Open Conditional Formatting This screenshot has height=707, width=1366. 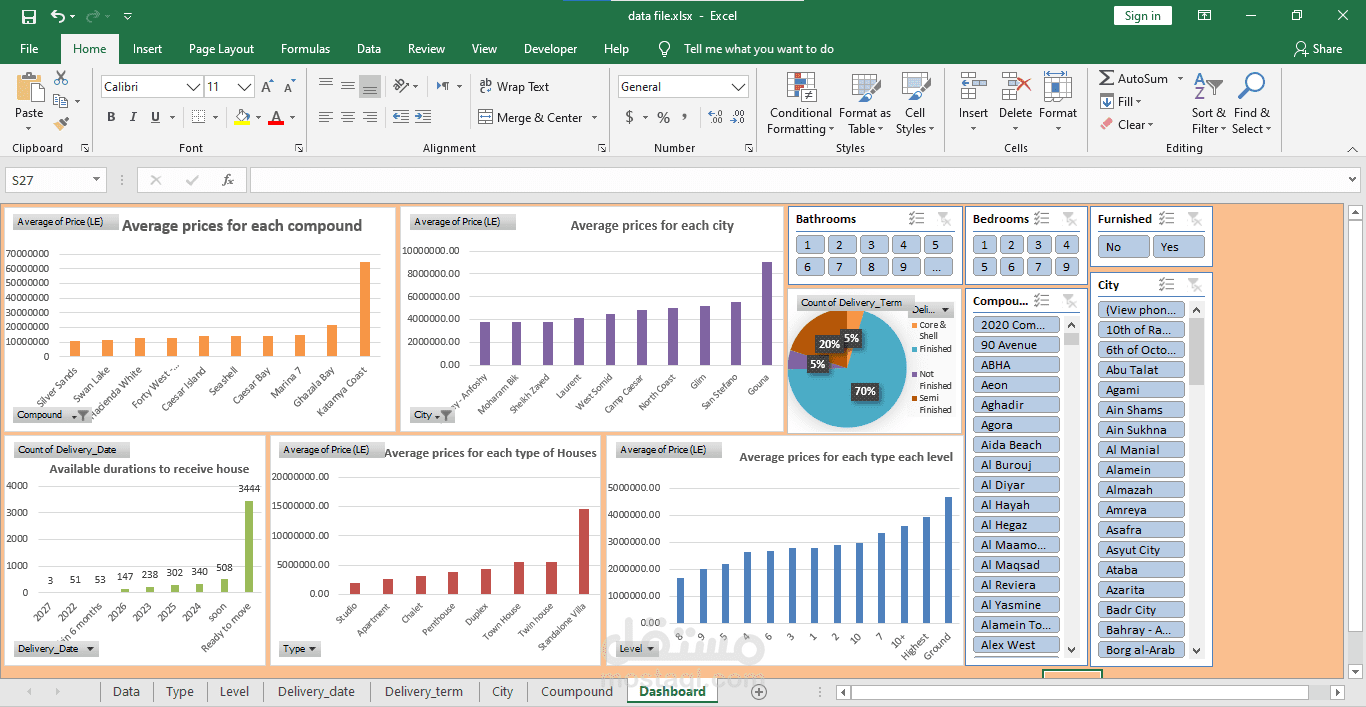tap(800, 104)
